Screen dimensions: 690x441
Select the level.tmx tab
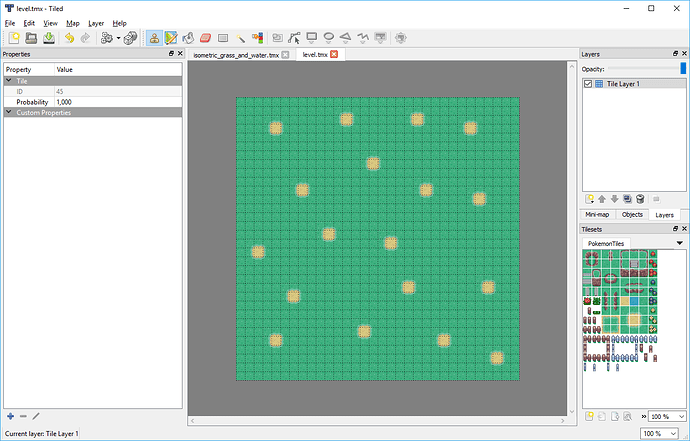(315, 55)
